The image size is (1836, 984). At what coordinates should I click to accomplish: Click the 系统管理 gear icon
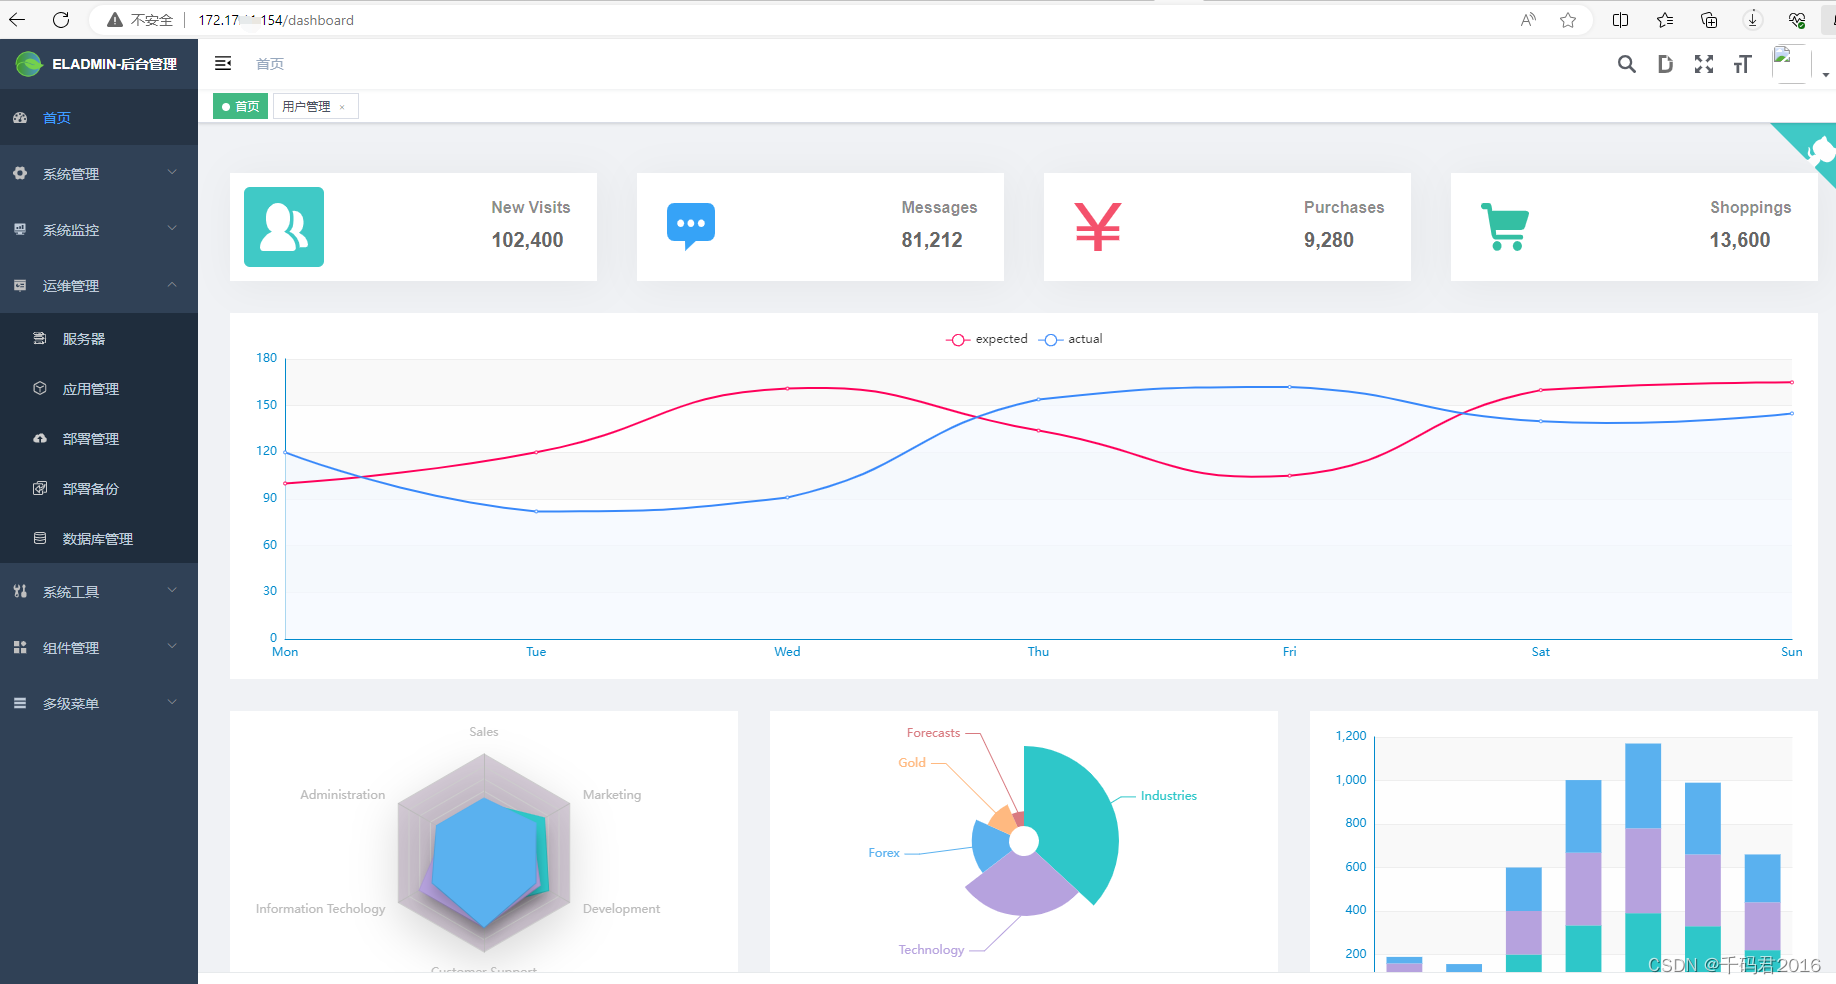click(20, 173)
